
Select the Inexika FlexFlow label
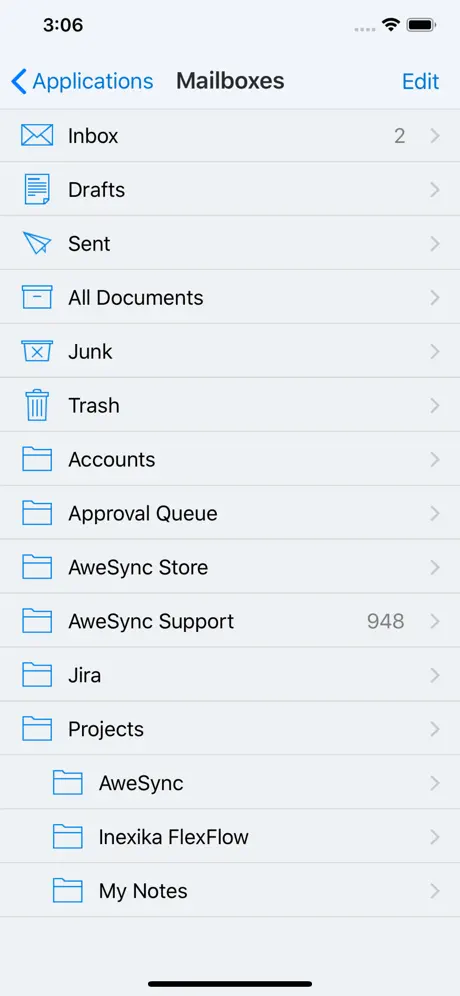click(x=173, y=838)
